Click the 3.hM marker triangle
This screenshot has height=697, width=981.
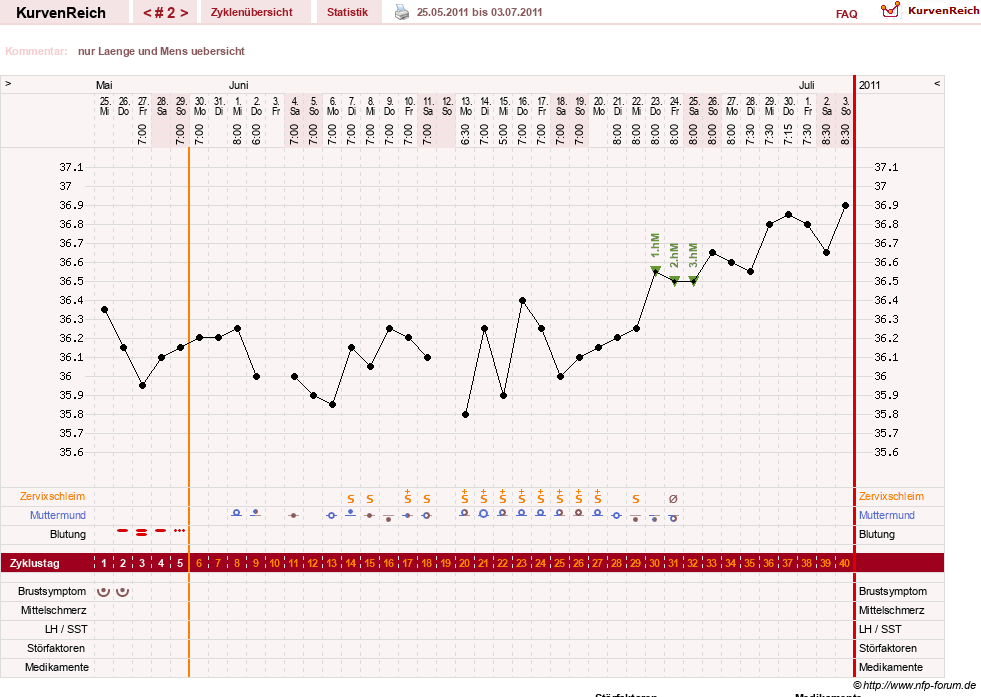point(693,280)
